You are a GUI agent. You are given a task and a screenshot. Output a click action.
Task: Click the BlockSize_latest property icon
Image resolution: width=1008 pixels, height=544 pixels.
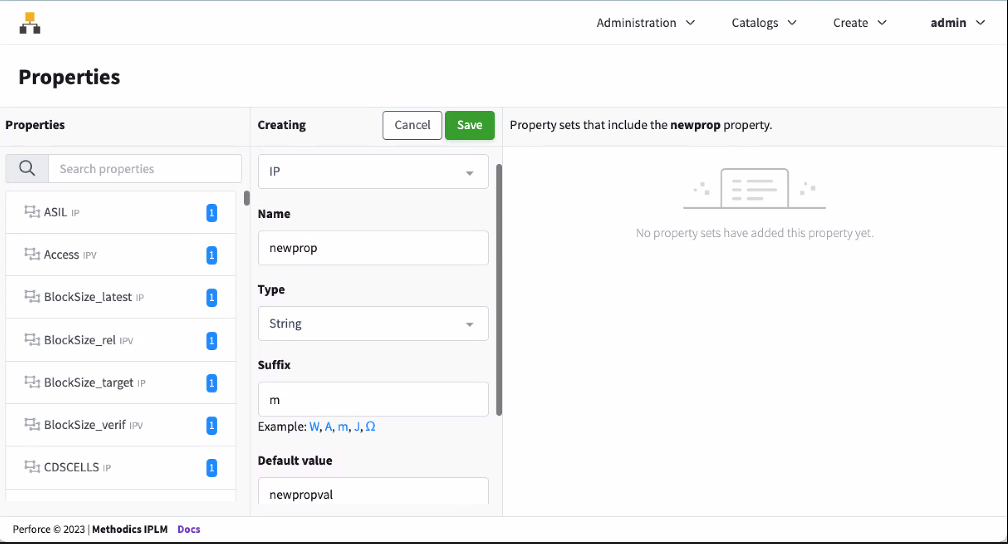pyautogui.click(x=31, y=298)
